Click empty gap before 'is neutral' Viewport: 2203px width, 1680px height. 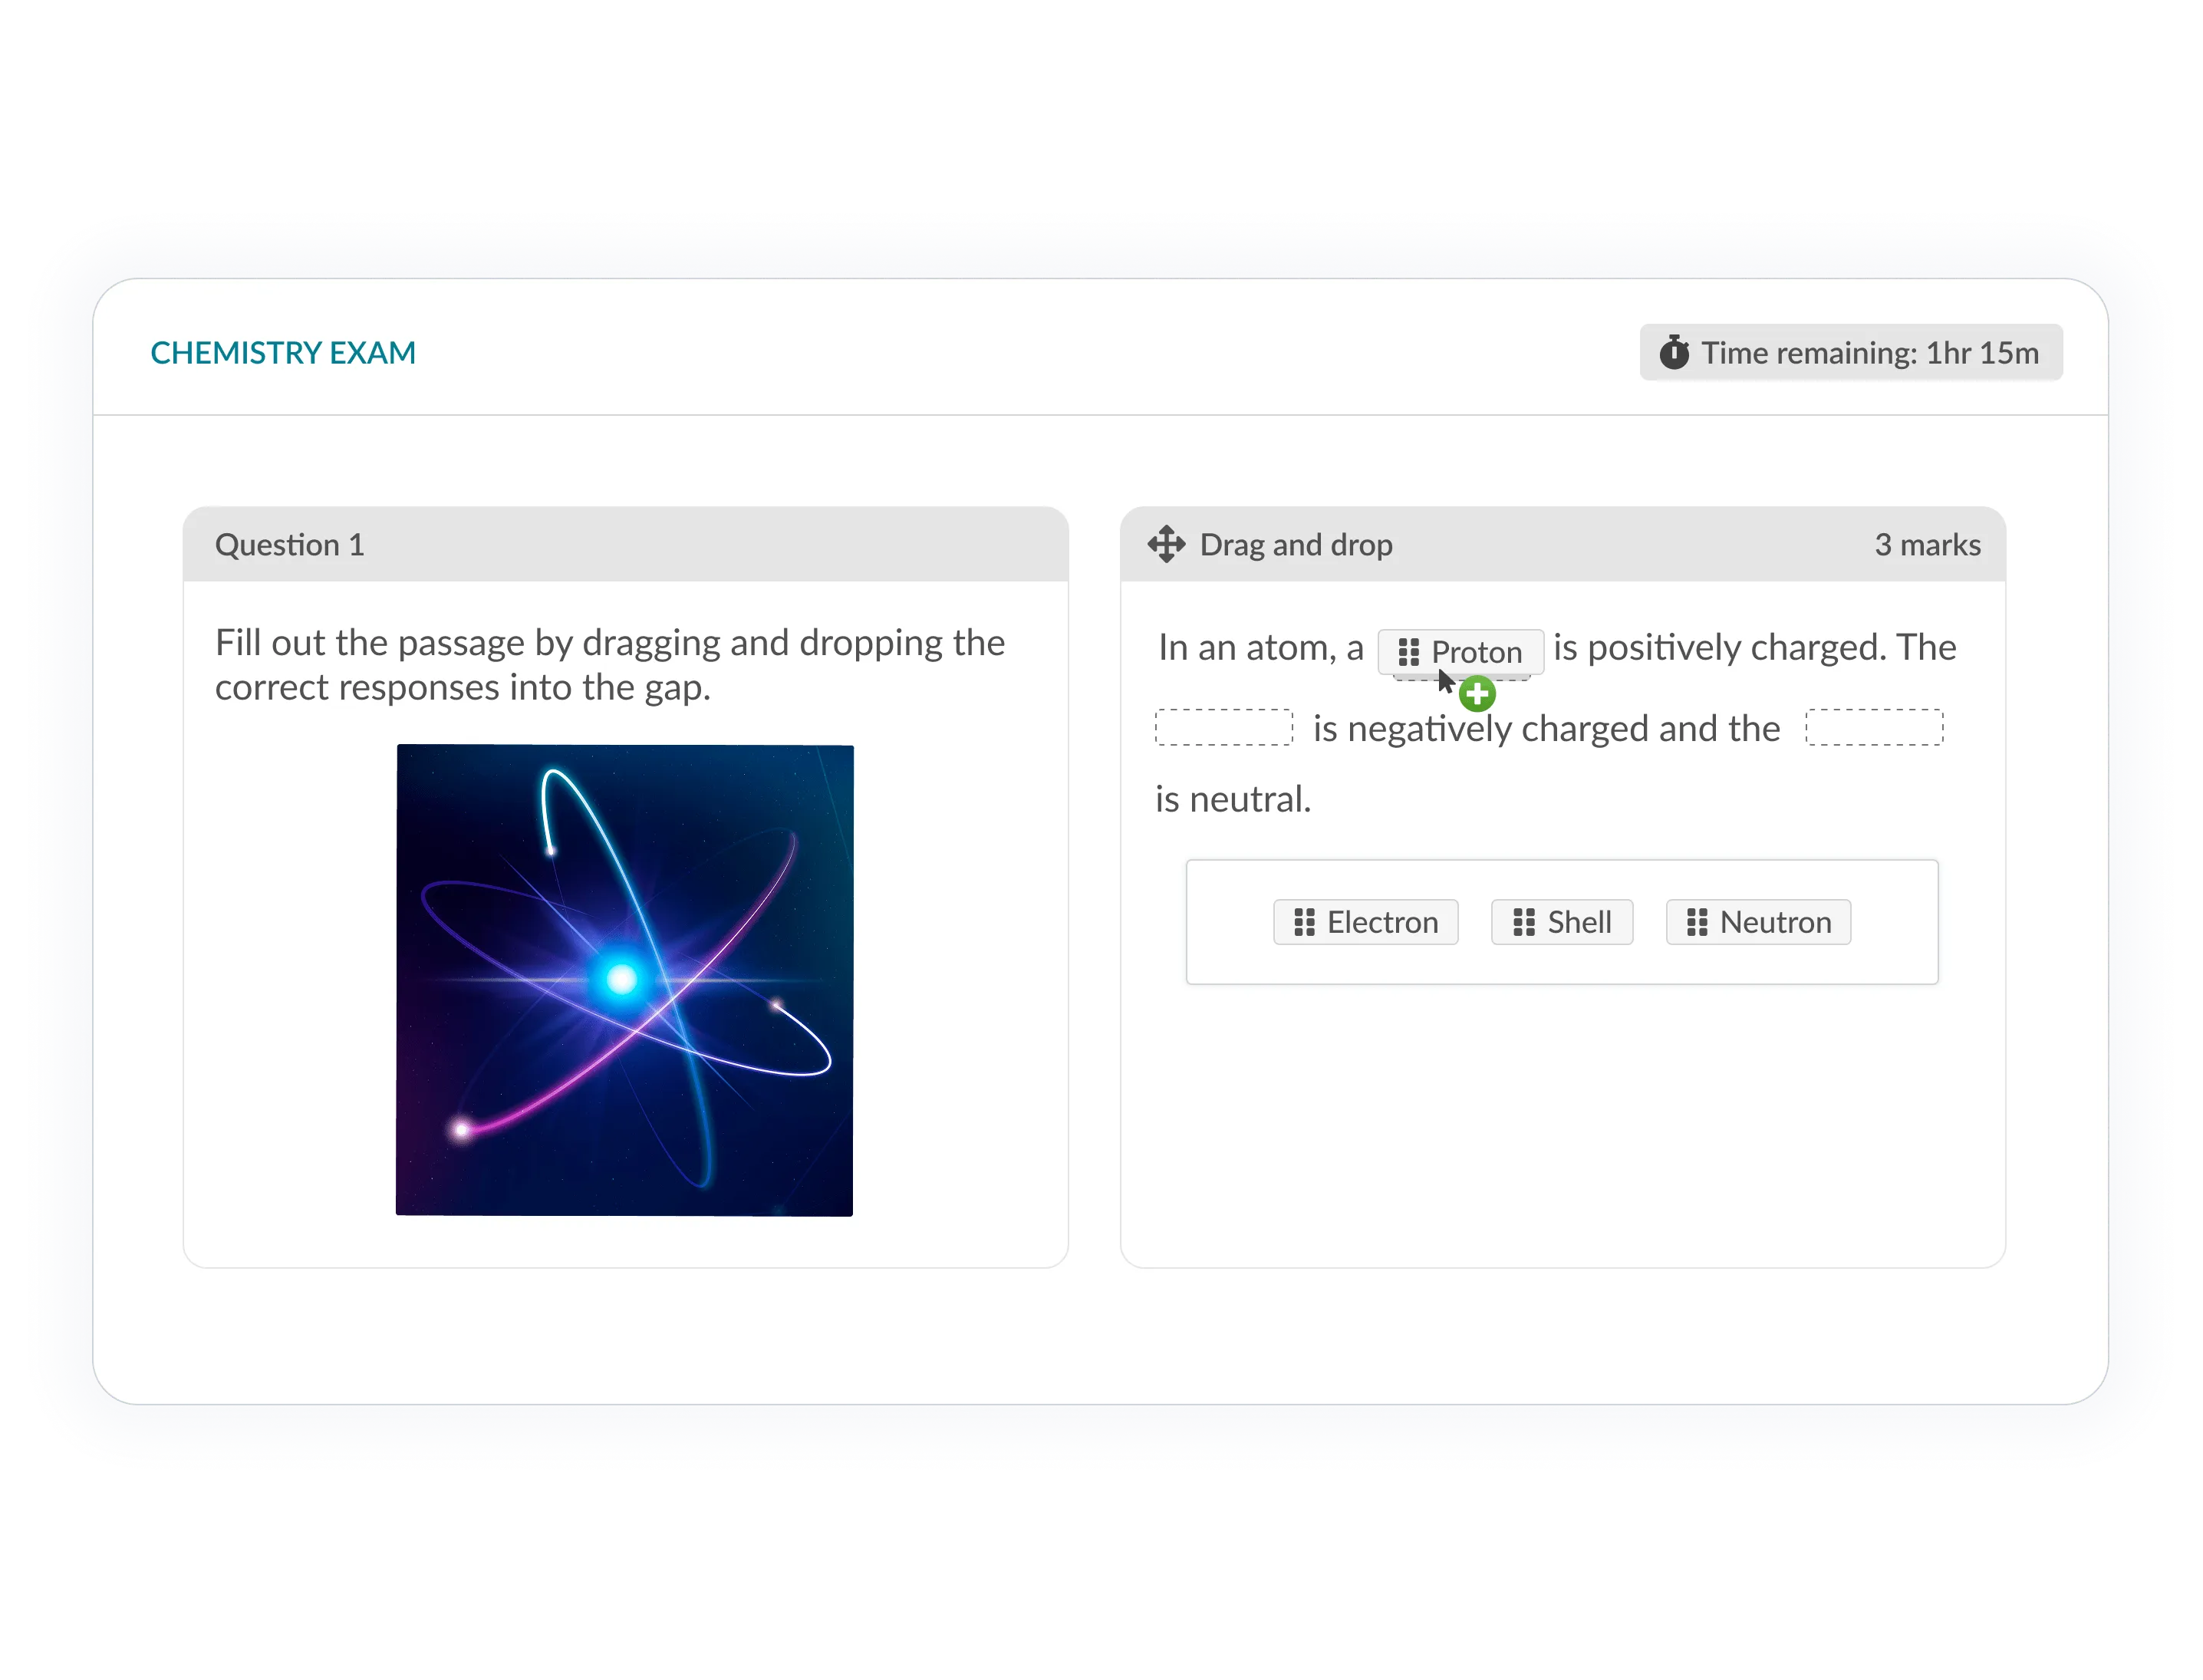pos(1873,727)
